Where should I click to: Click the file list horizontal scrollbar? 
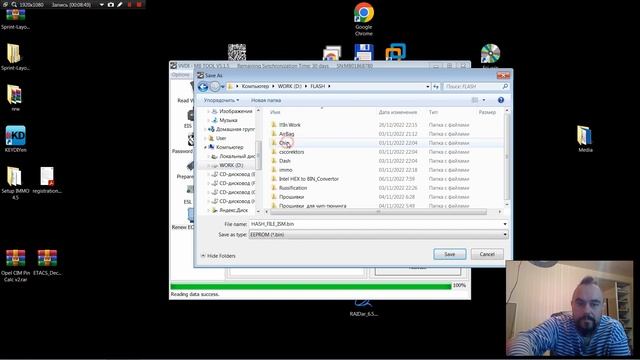[378, 211]
